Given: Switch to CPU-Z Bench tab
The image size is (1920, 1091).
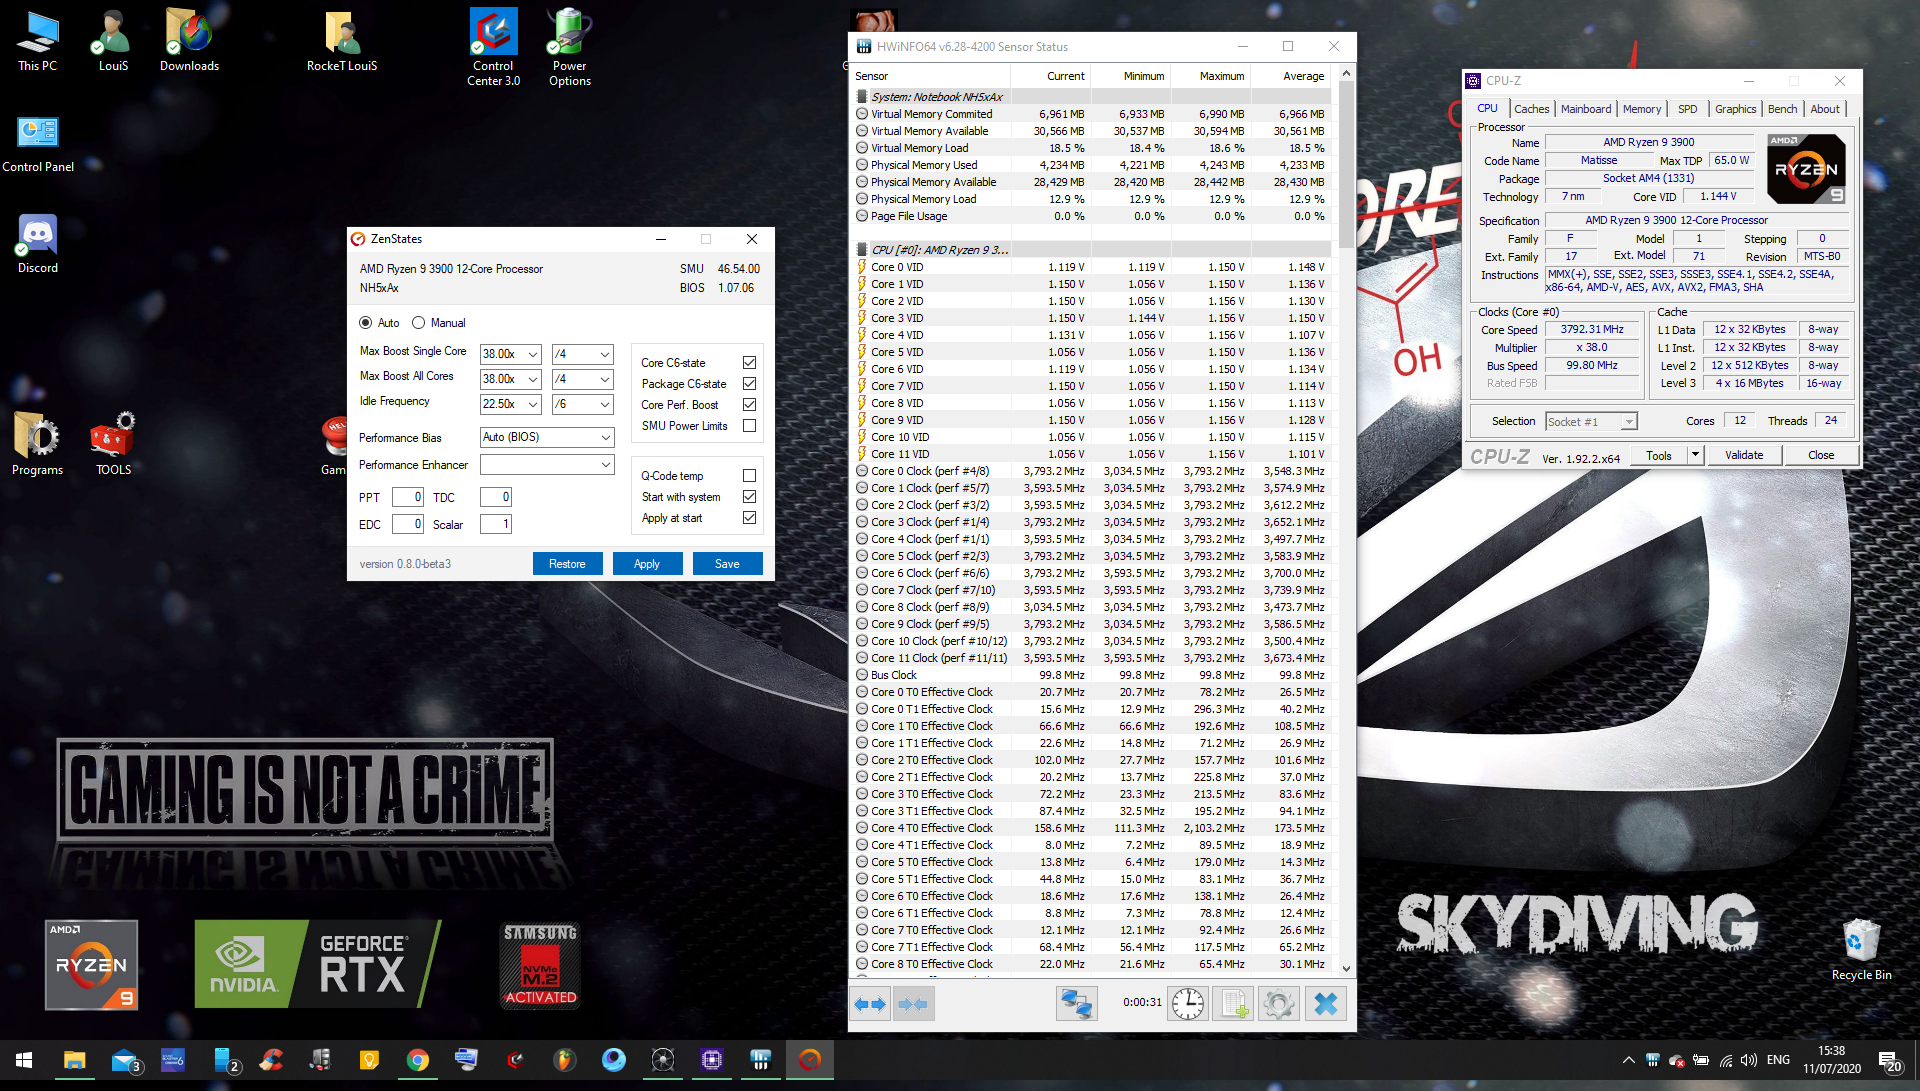Looking at the screenshot, I should [x=1782, y=109].
